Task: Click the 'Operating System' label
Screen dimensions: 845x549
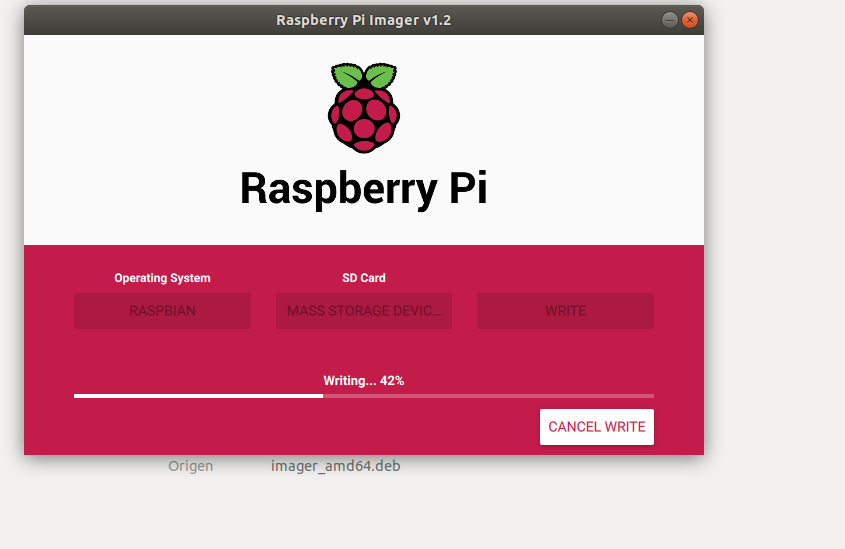Action: tap(162, 278)
